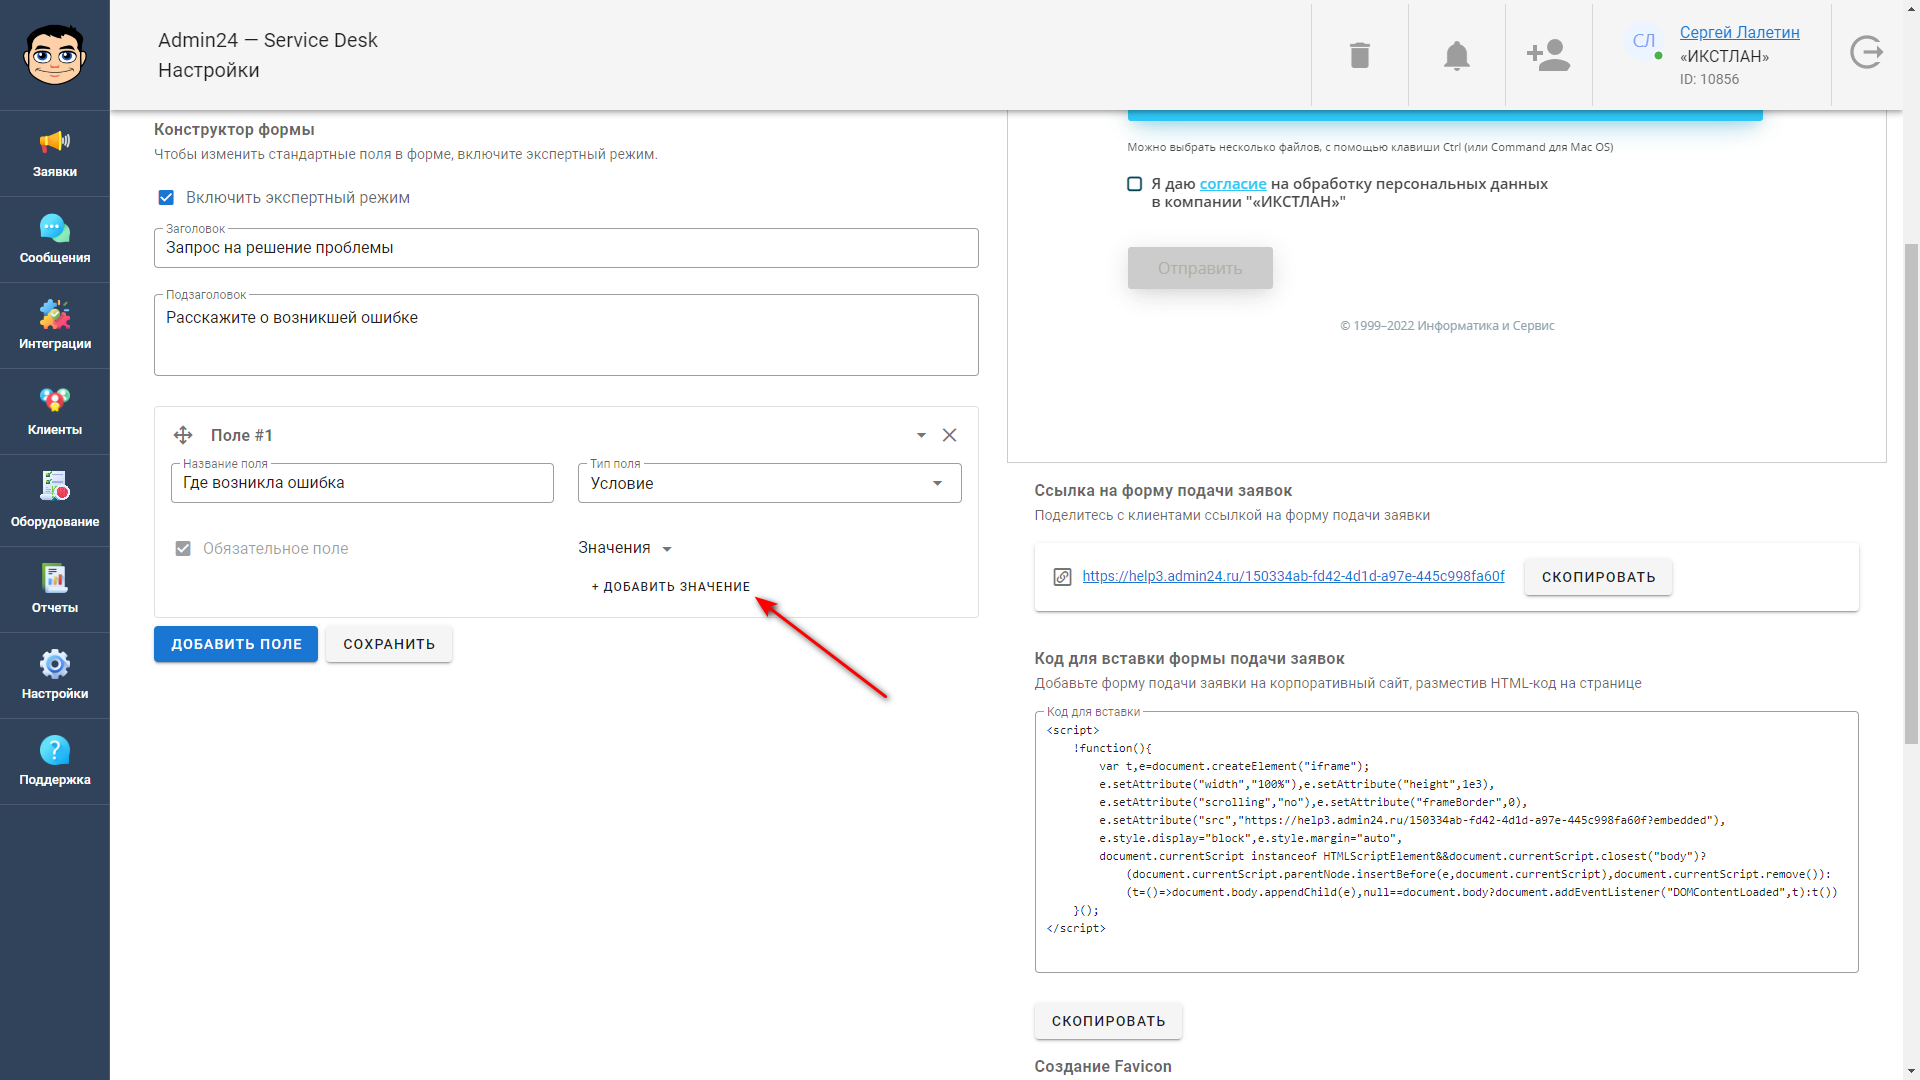Click the link icon beside the form URL

coord(1062,577)
